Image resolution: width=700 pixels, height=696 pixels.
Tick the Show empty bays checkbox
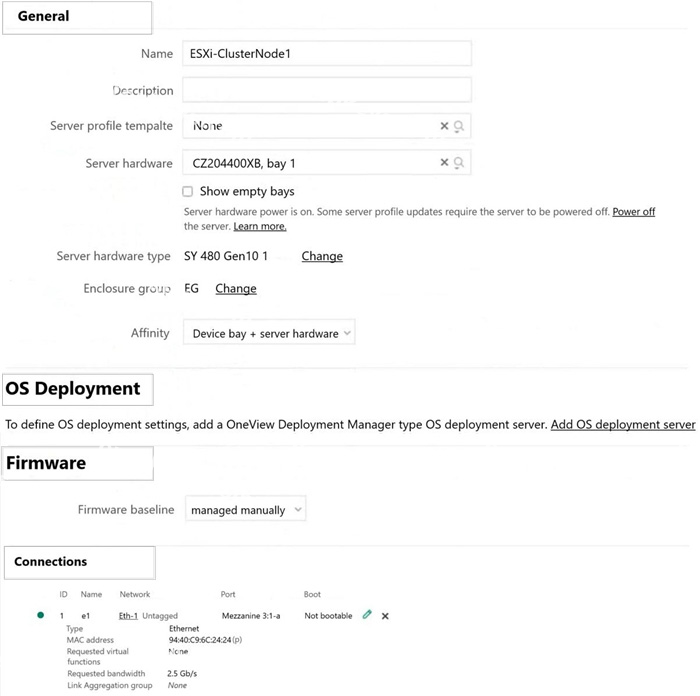pos(188,192)
